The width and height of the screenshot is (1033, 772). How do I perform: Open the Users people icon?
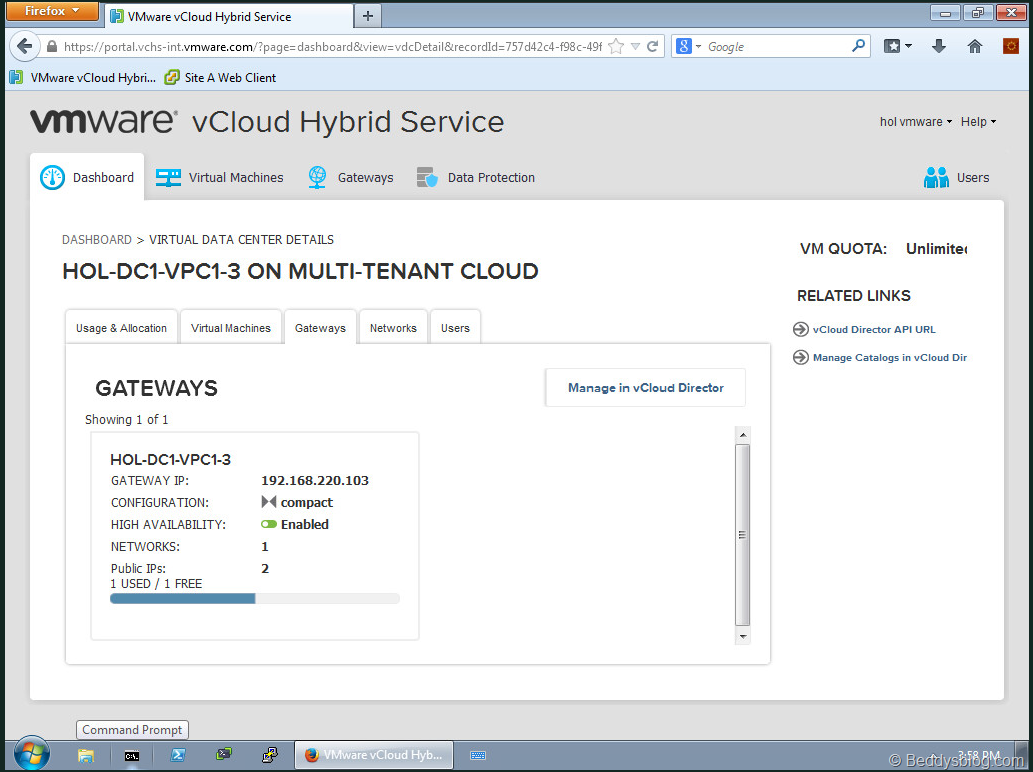(935, 178)
